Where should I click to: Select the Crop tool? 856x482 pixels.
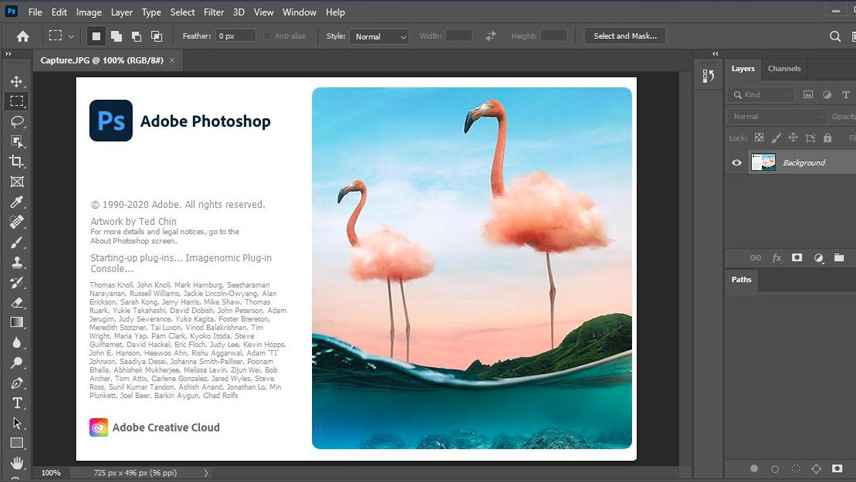16,162
